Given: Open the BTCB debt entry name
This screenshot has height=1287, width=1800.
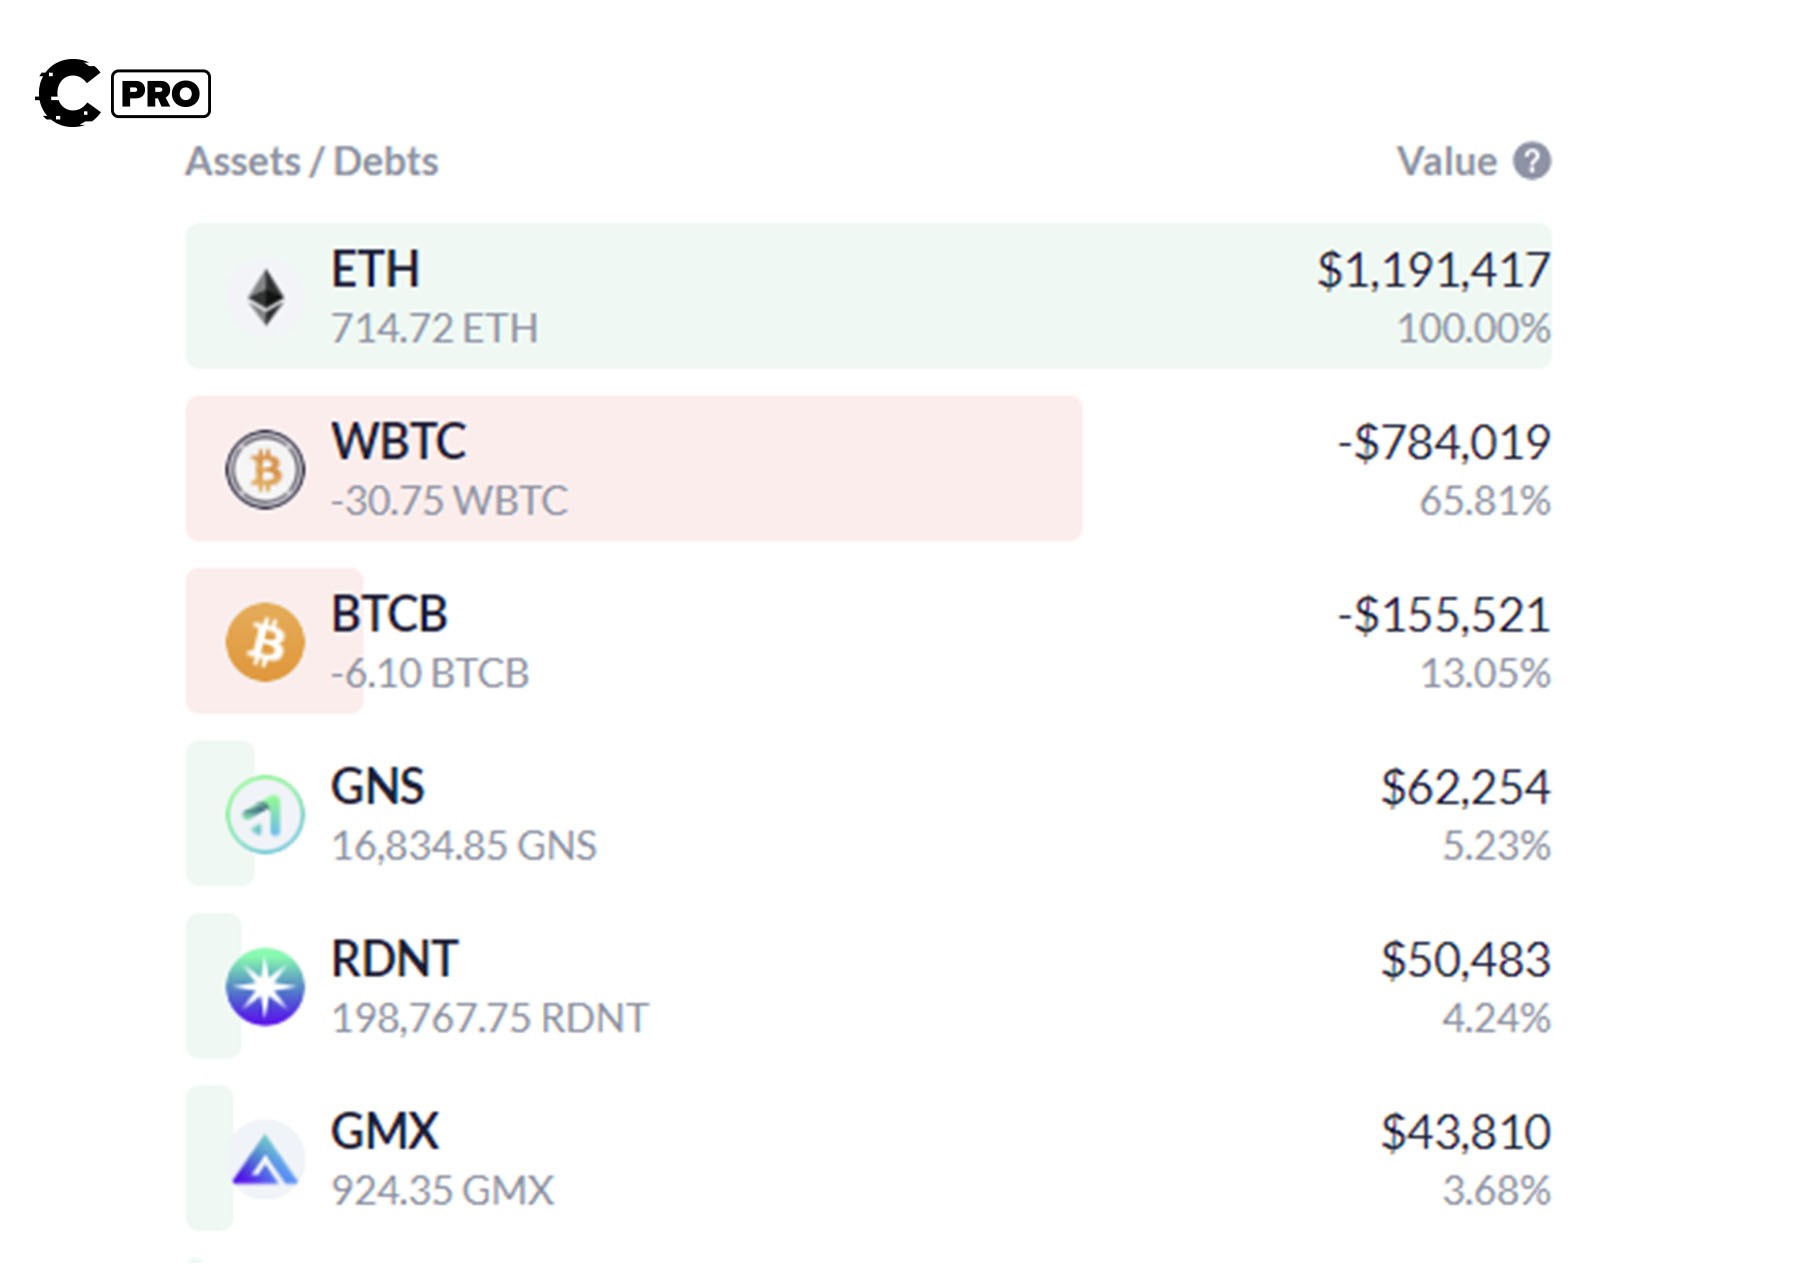Looking at the screenshot, I should click(389, 614).
